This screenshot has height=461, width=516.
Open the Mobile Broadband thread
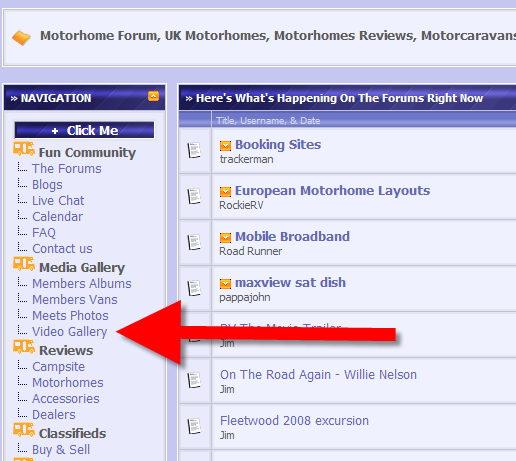[x=292, y=237]
